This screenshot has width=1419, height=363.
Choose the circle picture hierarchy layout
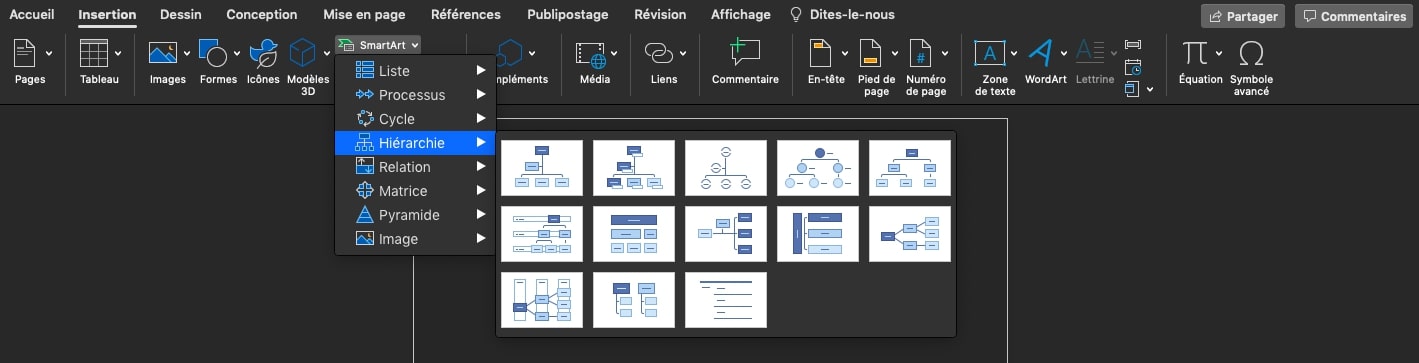[x=818, y=168]
